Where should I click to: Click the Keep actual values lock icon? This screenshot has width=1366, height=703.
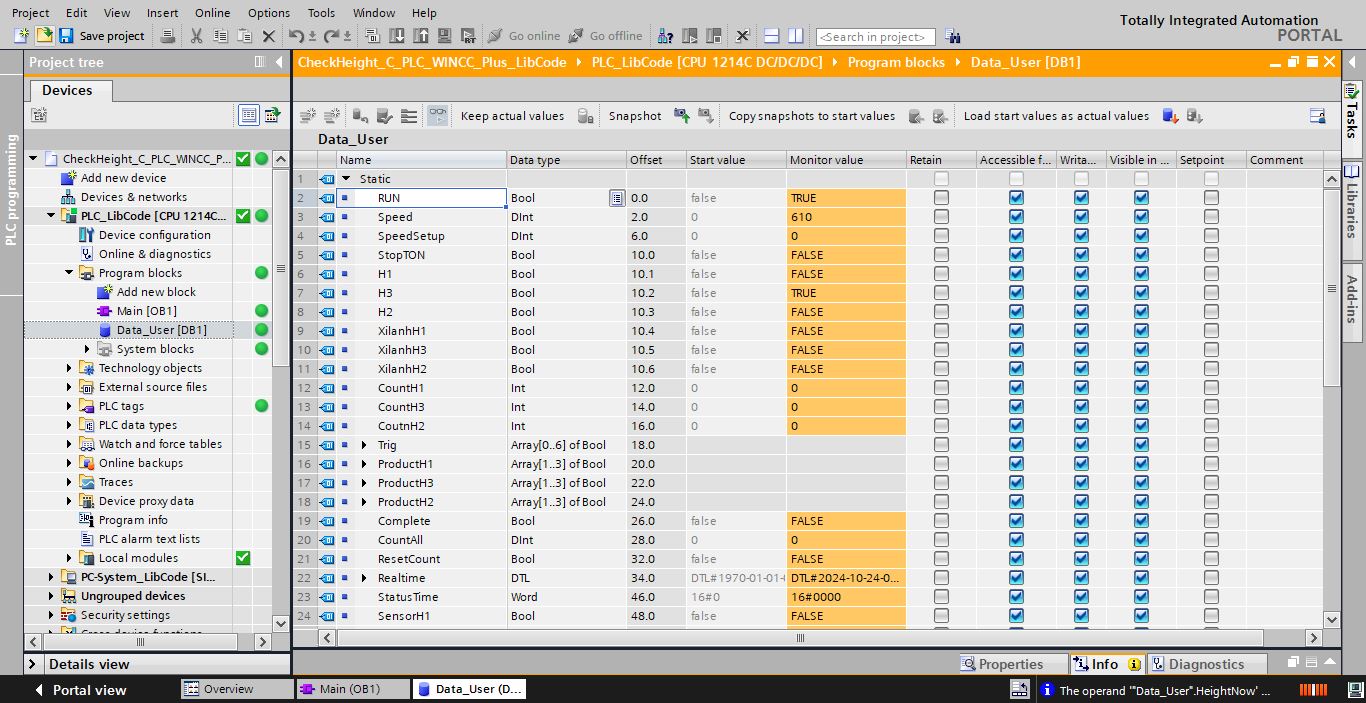pyautogui.click(x=586, y=116)
